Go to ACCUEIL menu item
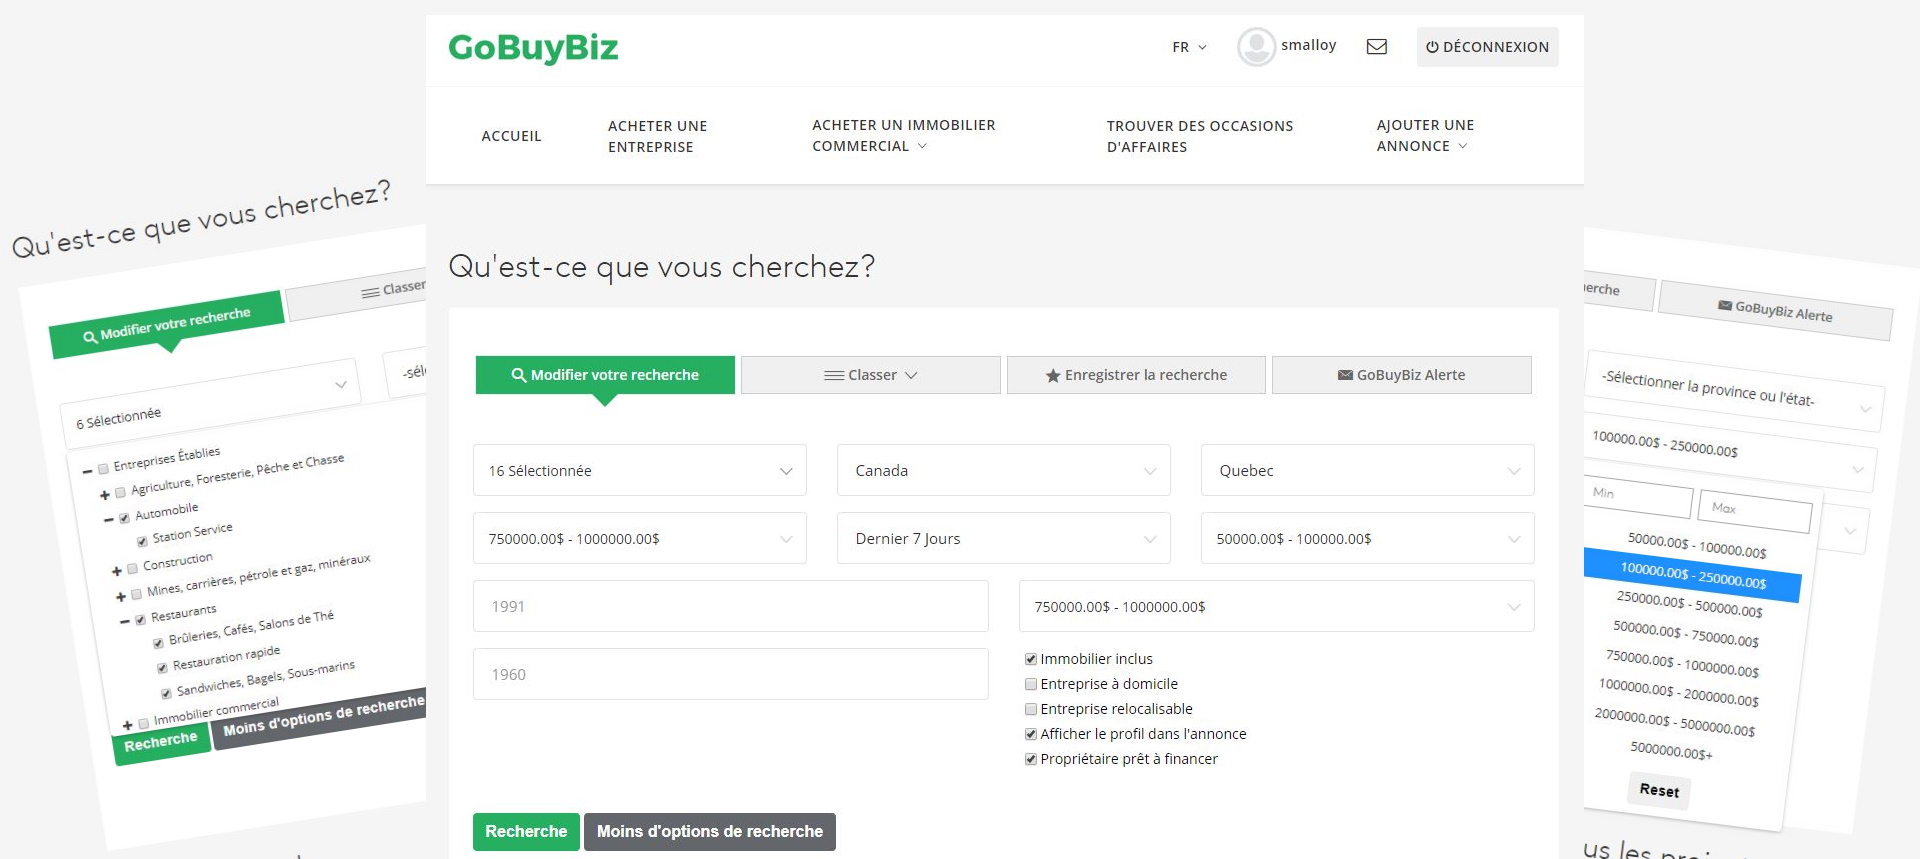Image resolution: width=1920 pixels, height=859 pixels. point(511,136)
